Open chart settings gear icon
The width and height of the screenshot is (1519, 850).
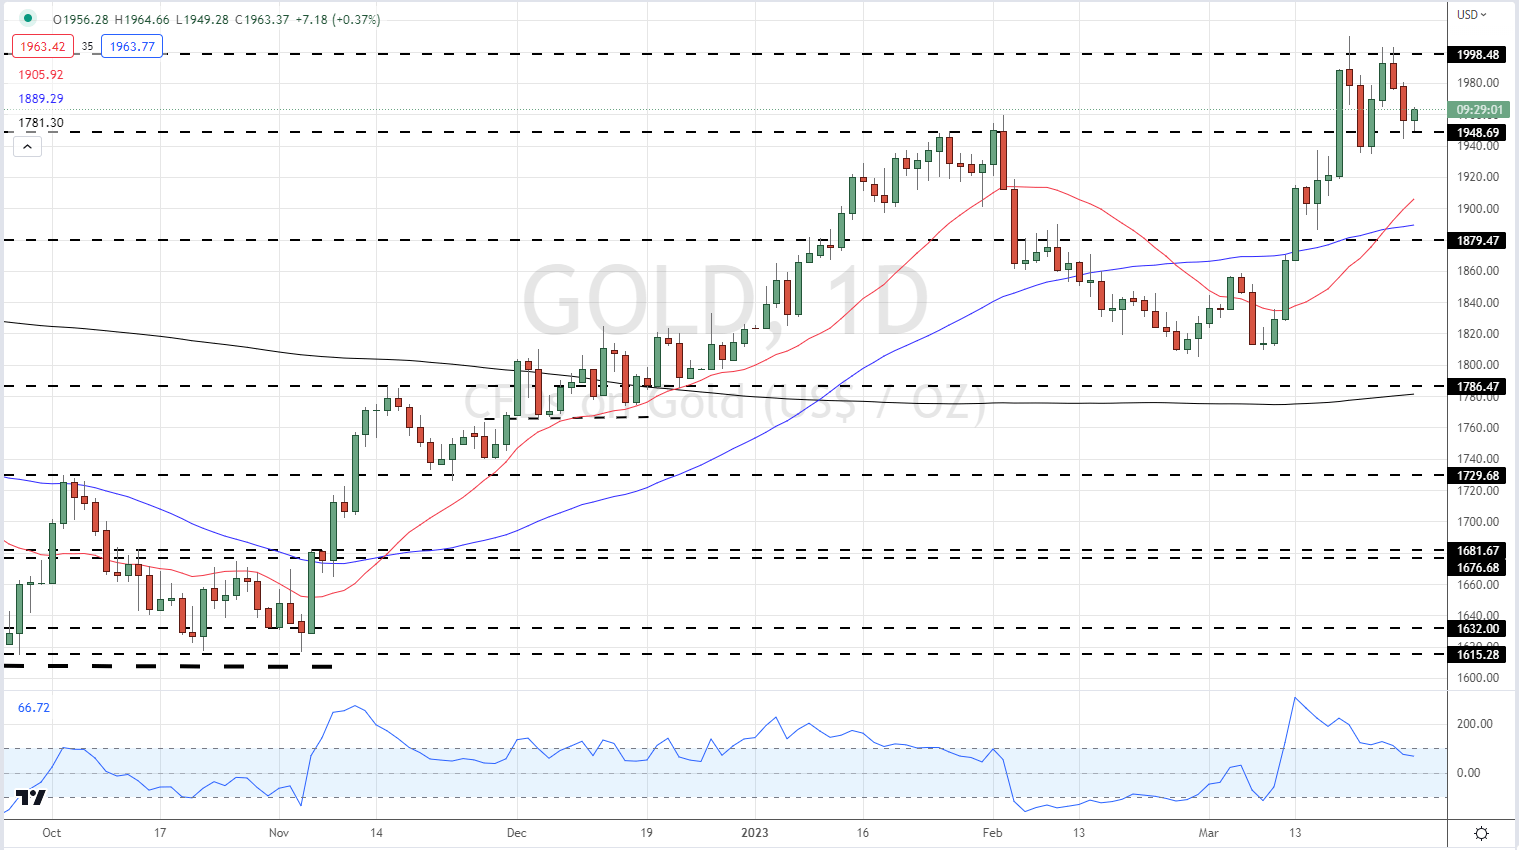(1482, 833)
